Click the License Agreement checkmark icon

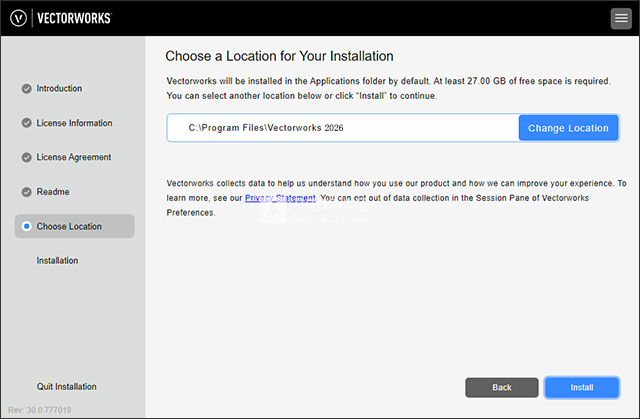click(27, 157)
